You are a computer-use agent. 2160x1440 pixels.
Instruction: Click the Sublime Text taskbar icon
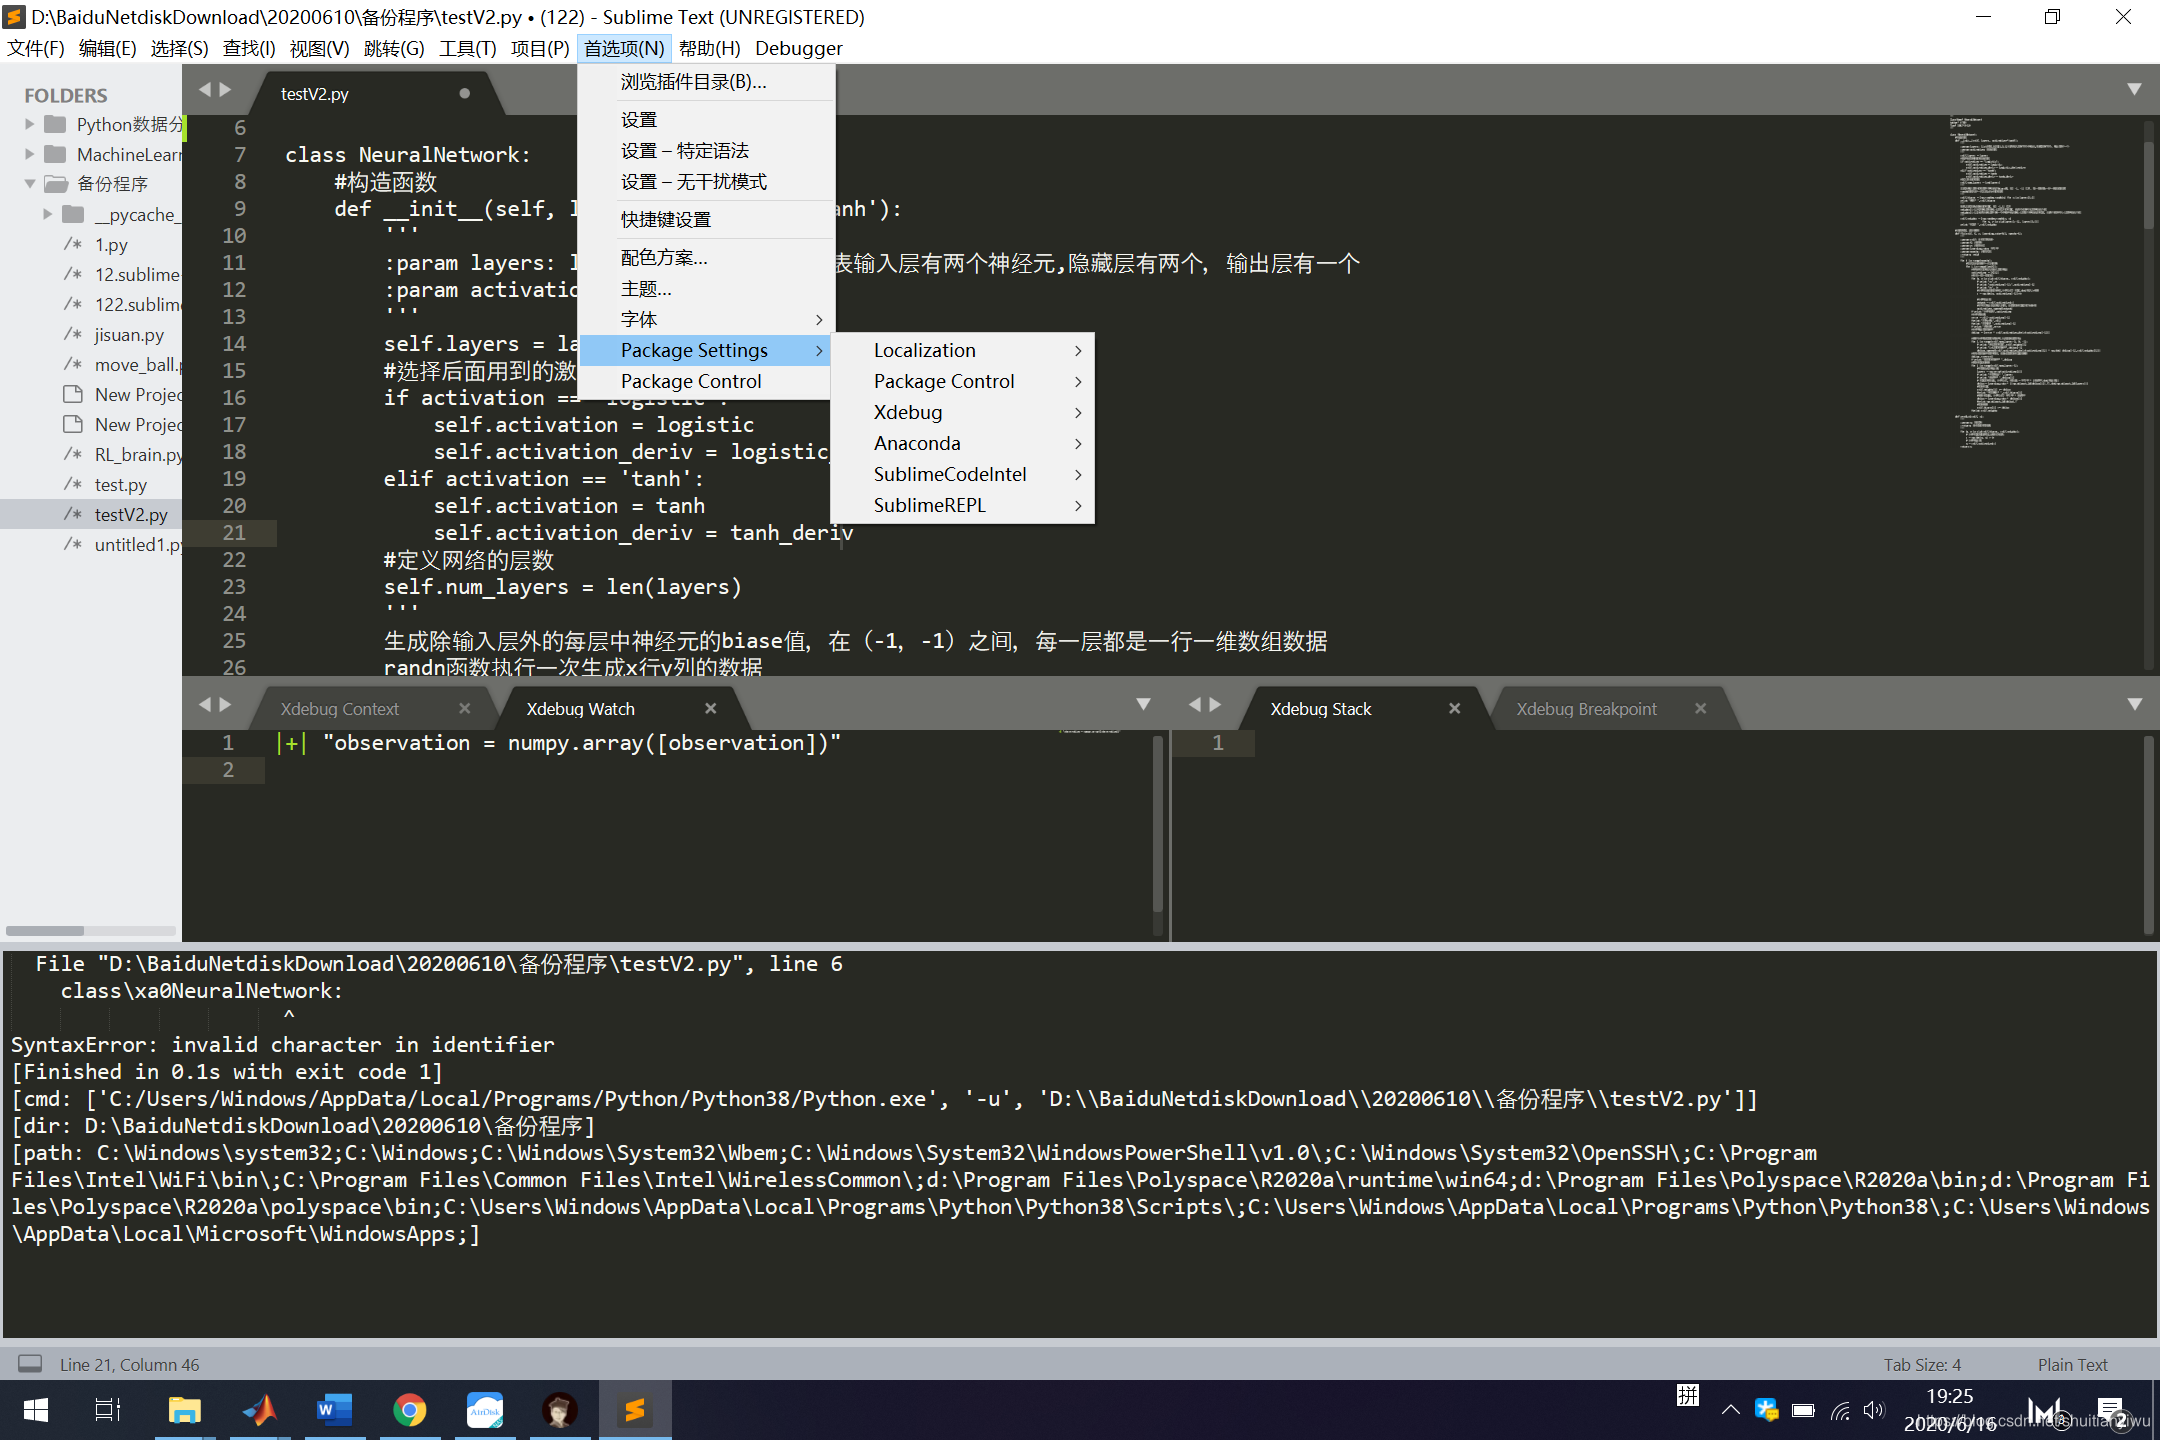click(635, 1411)
